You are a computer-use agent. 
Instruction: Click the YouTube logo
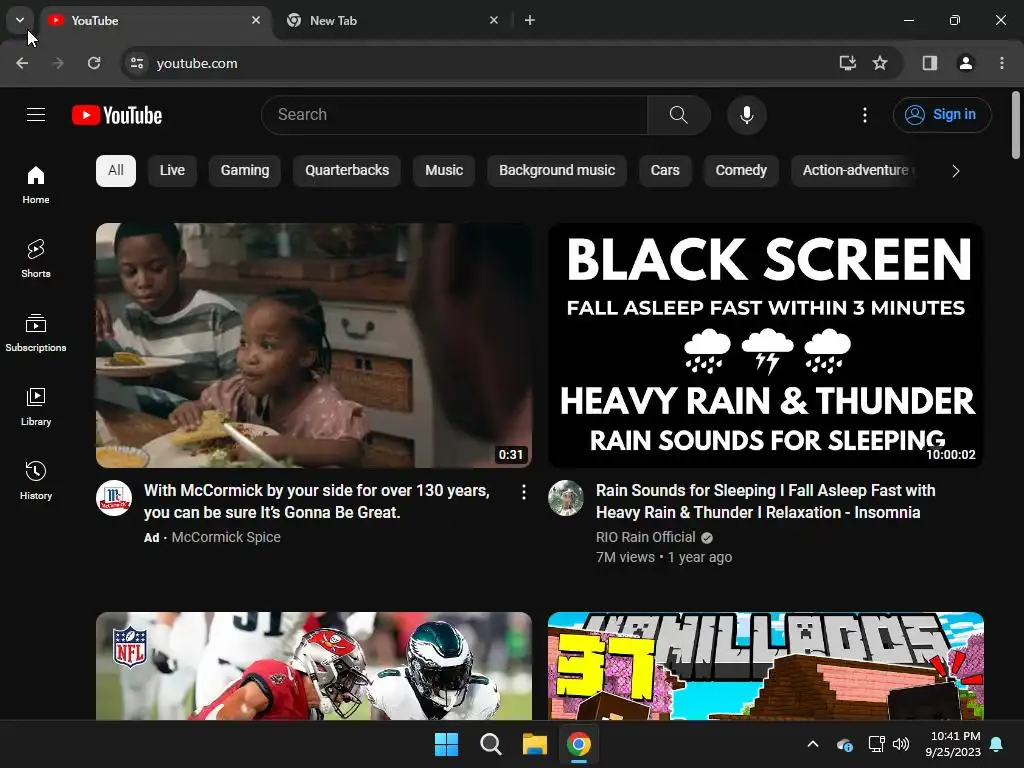117,115
